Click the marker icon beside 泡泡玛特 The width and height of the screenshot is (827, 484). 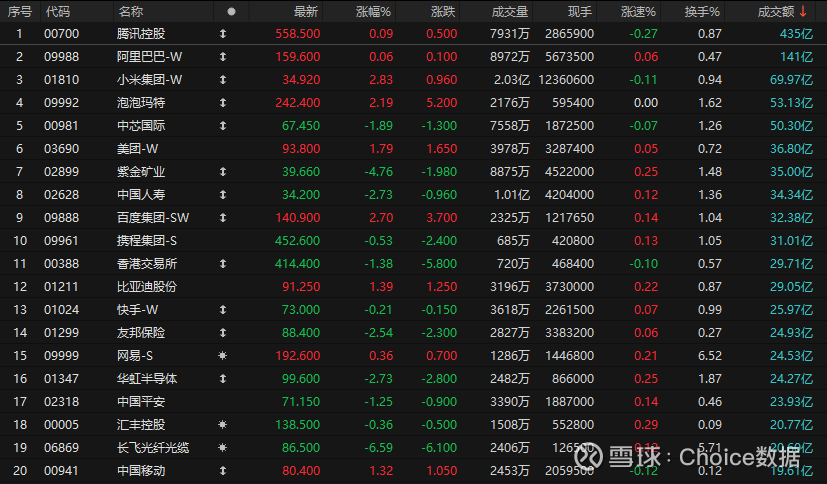[x=223, y=103]
